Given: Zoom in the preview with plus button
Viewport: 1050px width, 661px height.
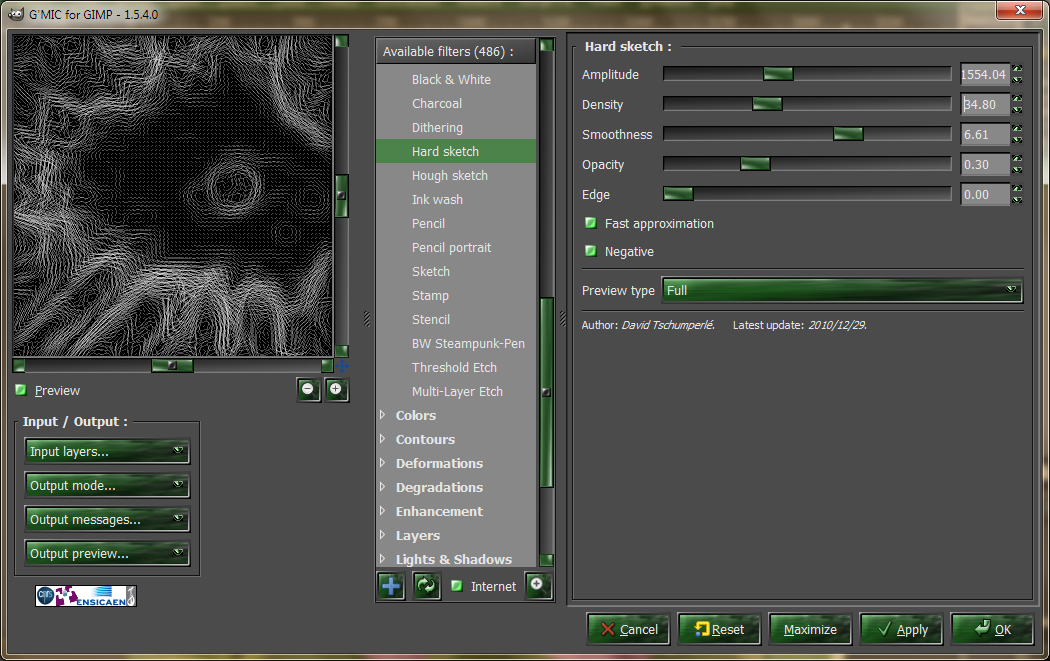Looking at the screenshot, I should (x=336, y=389).
